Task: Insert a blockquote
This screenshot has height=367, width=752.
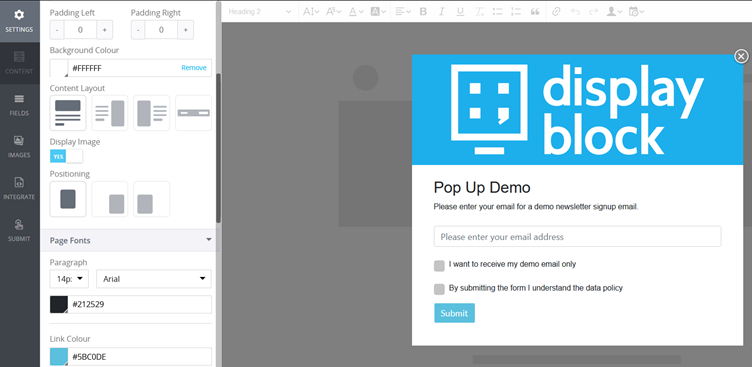Action: coord(535,12)
